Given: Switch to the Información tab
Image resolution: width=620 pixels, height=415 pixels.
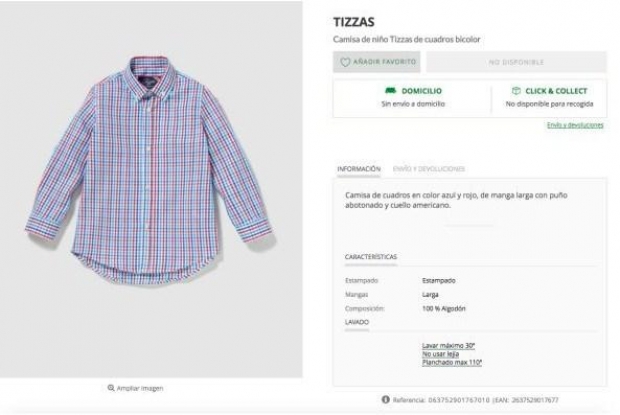Looking at the screenshot, I should point(359,169).
